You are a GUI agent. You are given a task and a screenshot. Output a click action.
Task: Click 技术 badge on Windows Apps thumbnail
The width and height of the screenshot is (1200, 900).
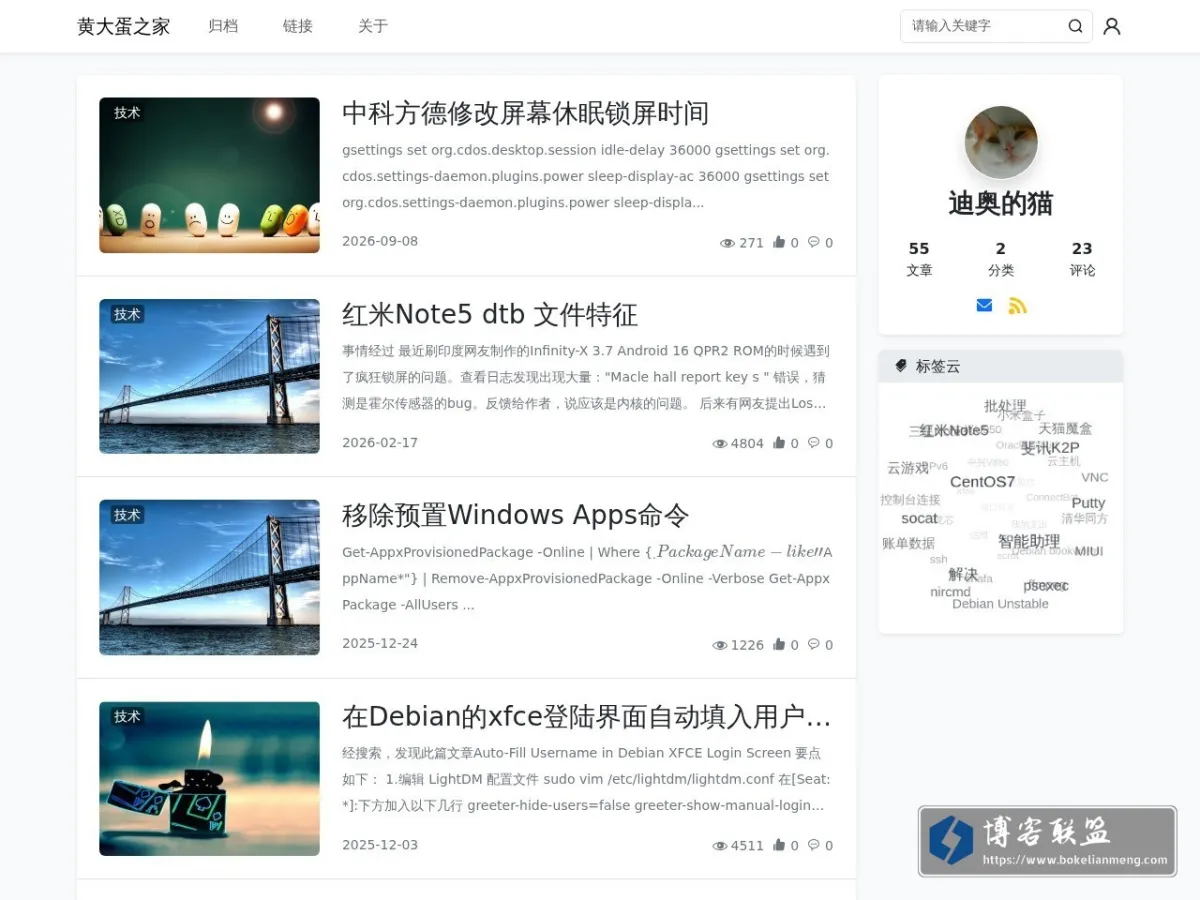127,515
